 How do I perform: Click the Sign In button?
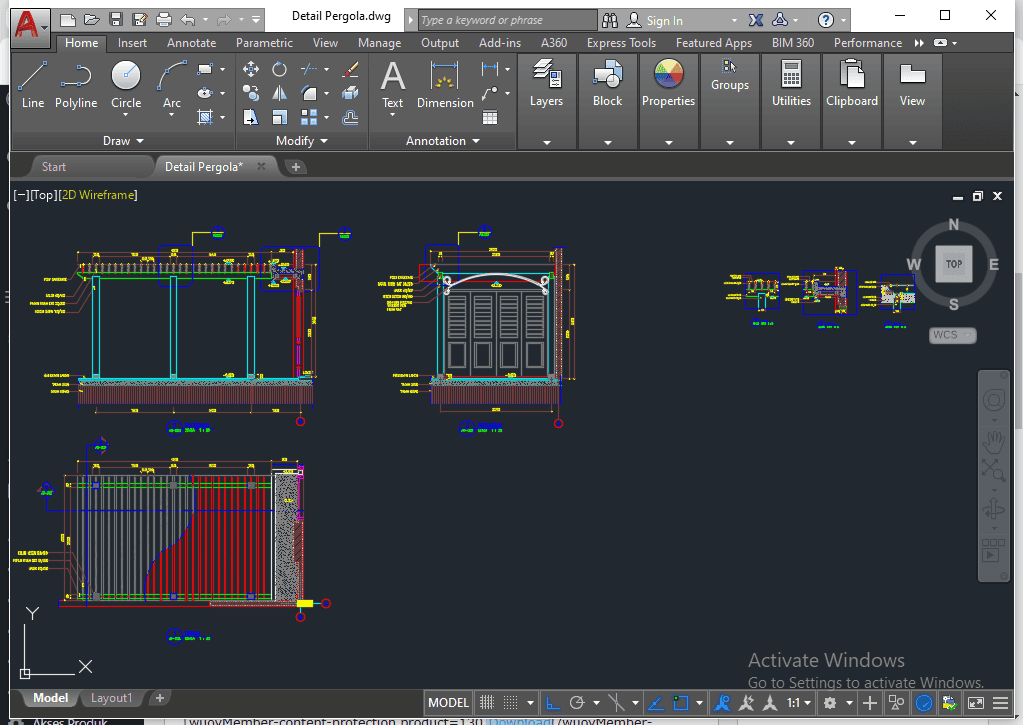[x=664, y=20]
